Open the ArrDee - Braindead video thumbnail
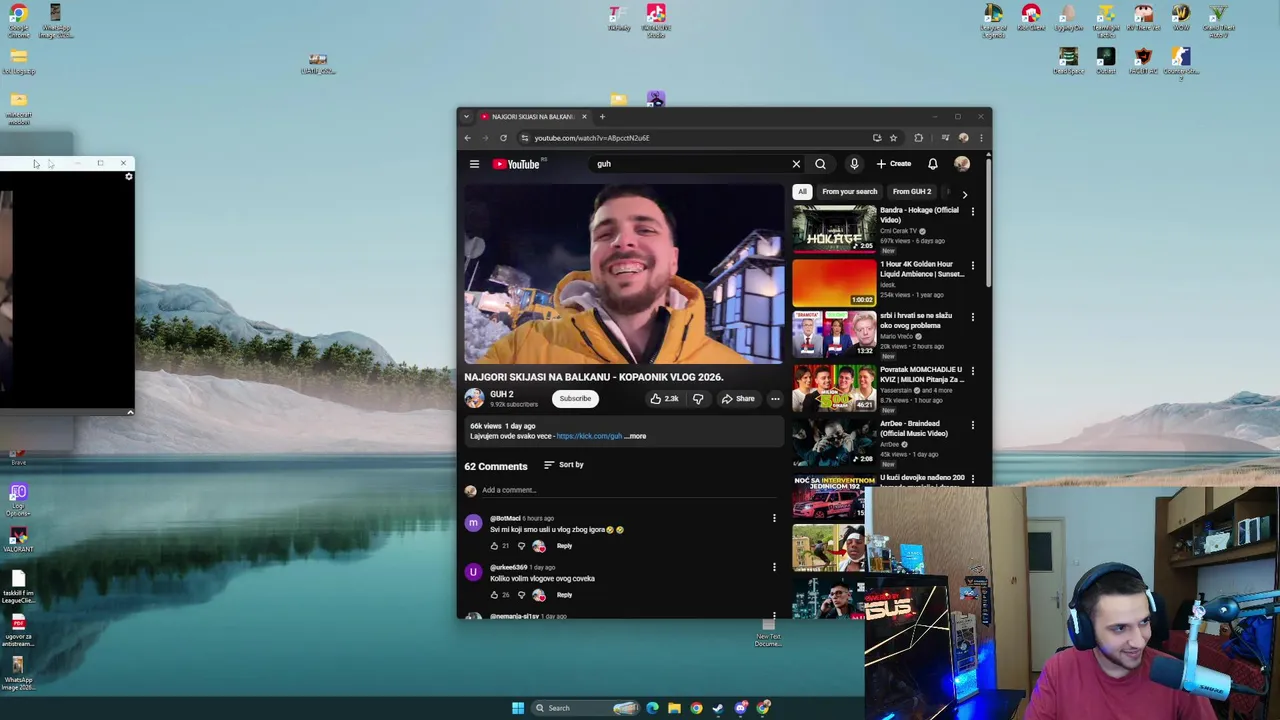The image size is (1280, 720). pyautogui.click(x=834, y=442)
